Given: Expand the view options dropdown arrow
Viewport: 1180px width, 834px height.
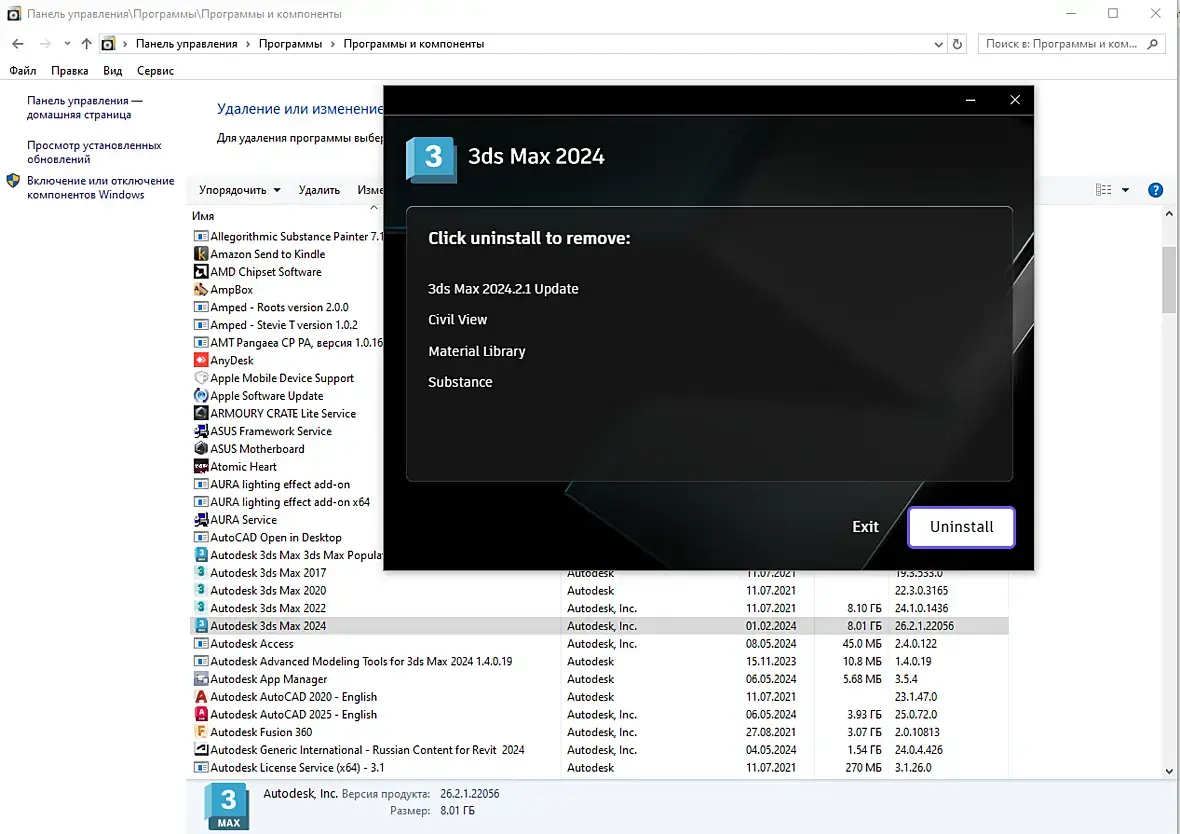Looking at the screenshot, I should (x=1125, y=190).
